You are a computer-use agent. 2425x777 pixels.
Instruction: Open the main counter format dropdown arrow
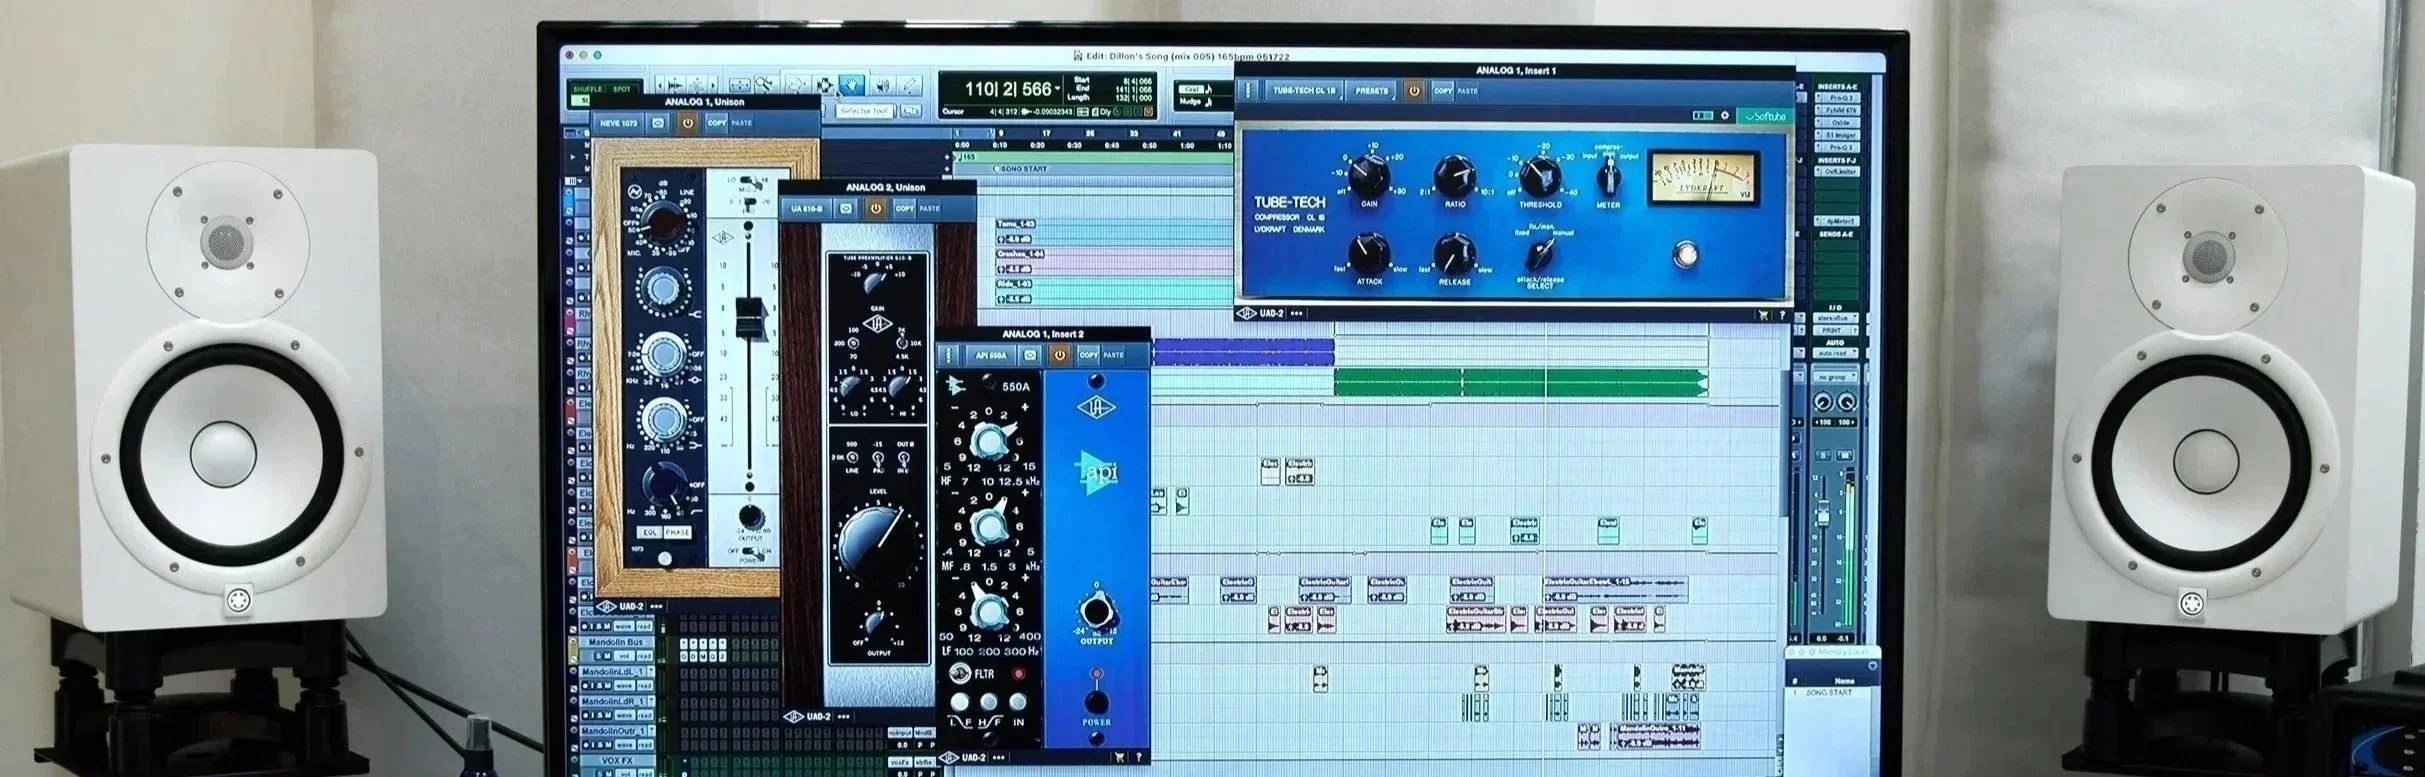pyautogui.click(x=1058, y=90)
